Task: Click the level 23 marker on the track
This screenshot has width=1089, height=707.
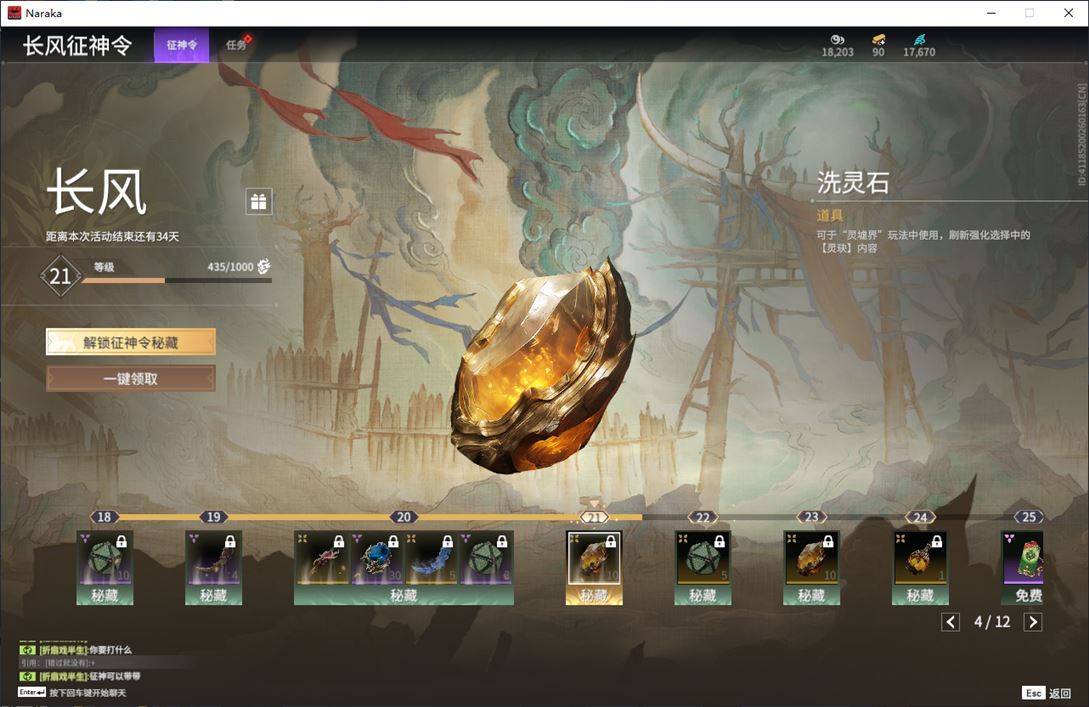Action: pos(811,517)
